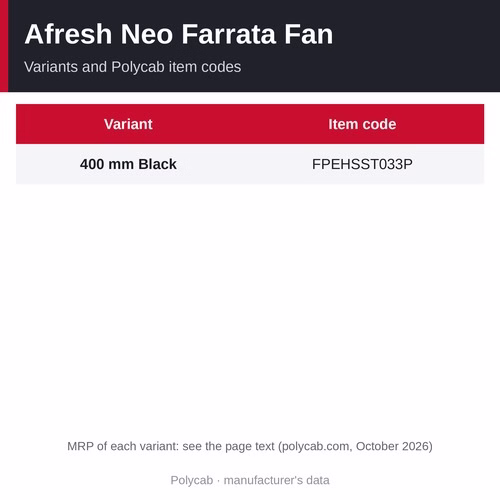Click the word Polycab in bottom credit
The image size is (500, 500).
pos(192,480)
